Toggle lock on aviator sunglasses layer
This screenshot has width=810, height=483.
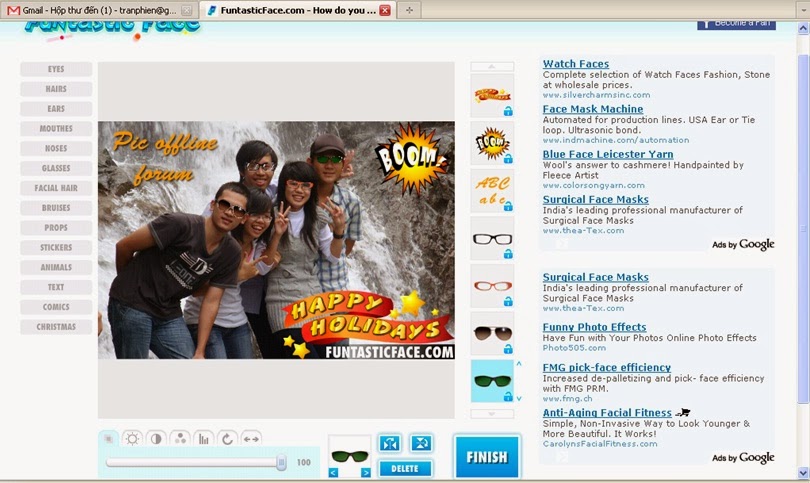tap(508, 349)
